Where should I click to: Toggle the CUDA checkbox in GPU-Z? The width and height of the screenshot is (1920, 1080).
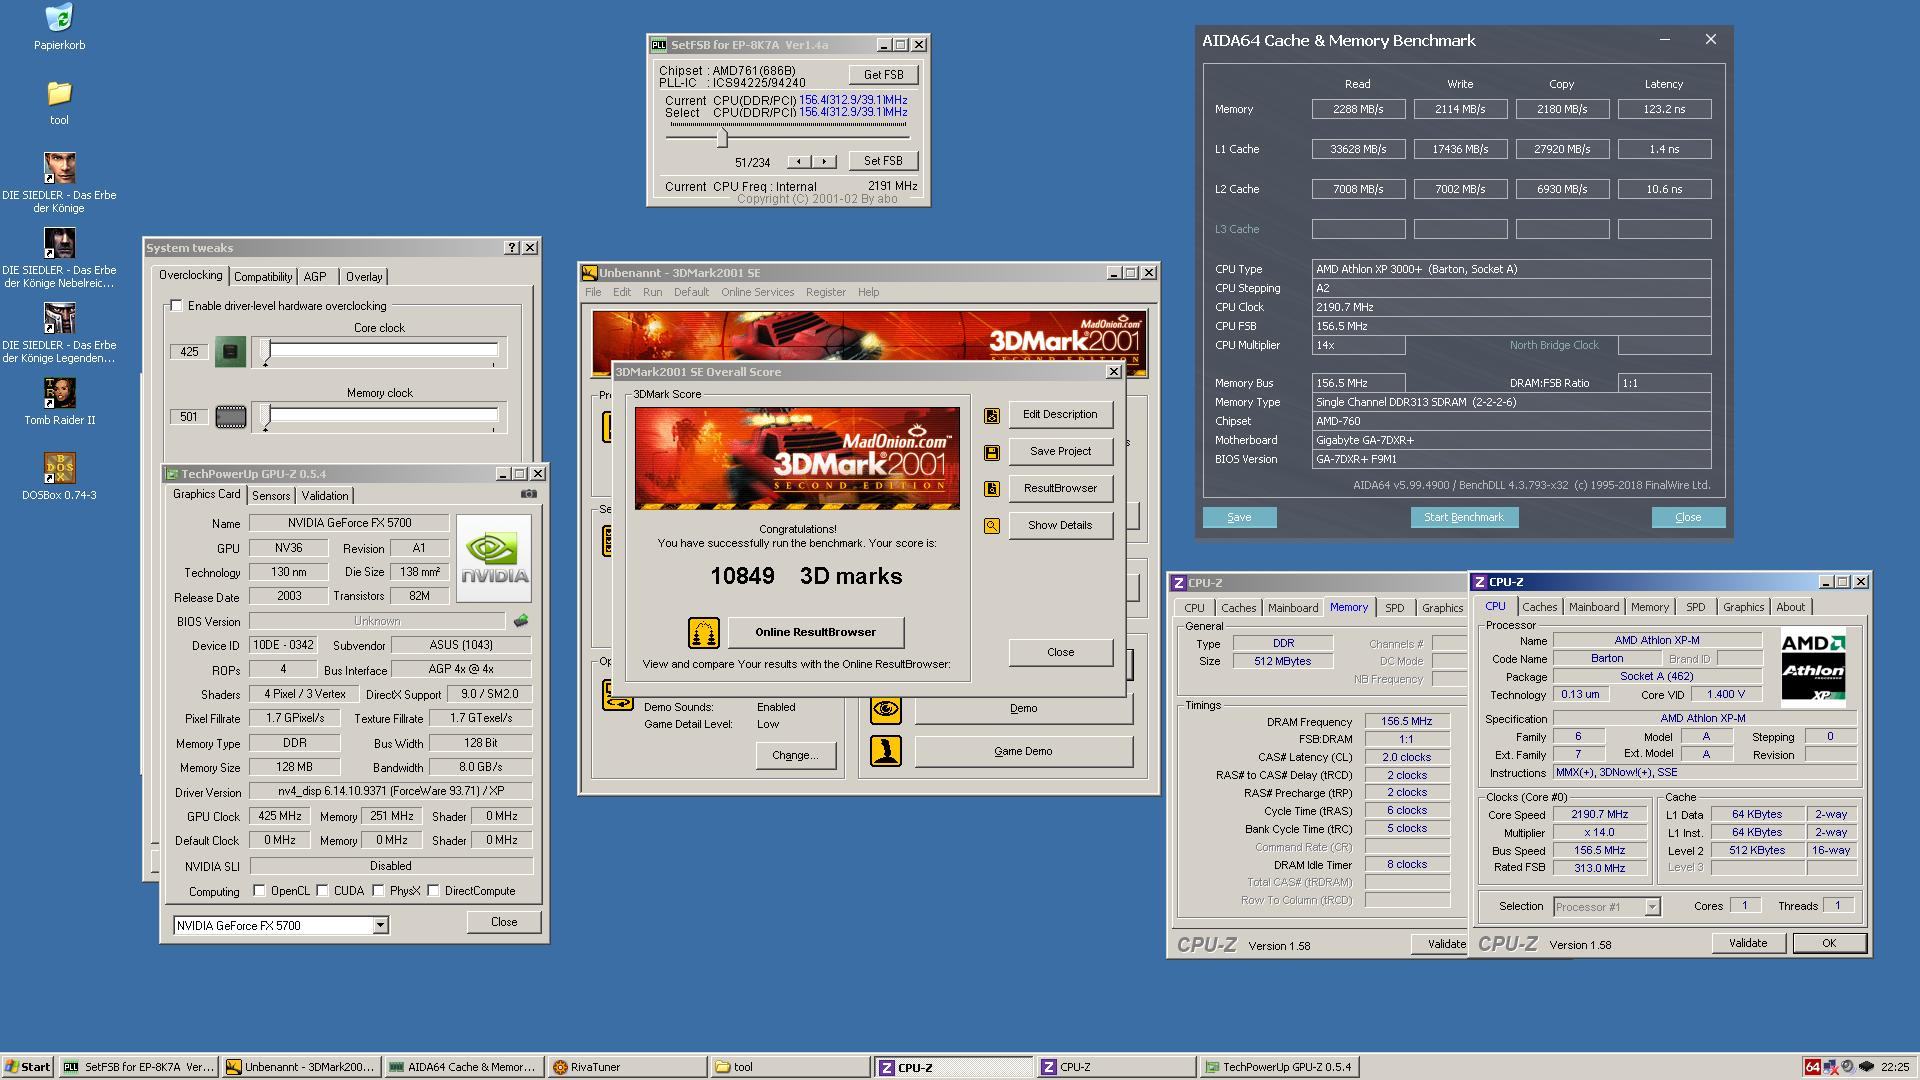323,891
